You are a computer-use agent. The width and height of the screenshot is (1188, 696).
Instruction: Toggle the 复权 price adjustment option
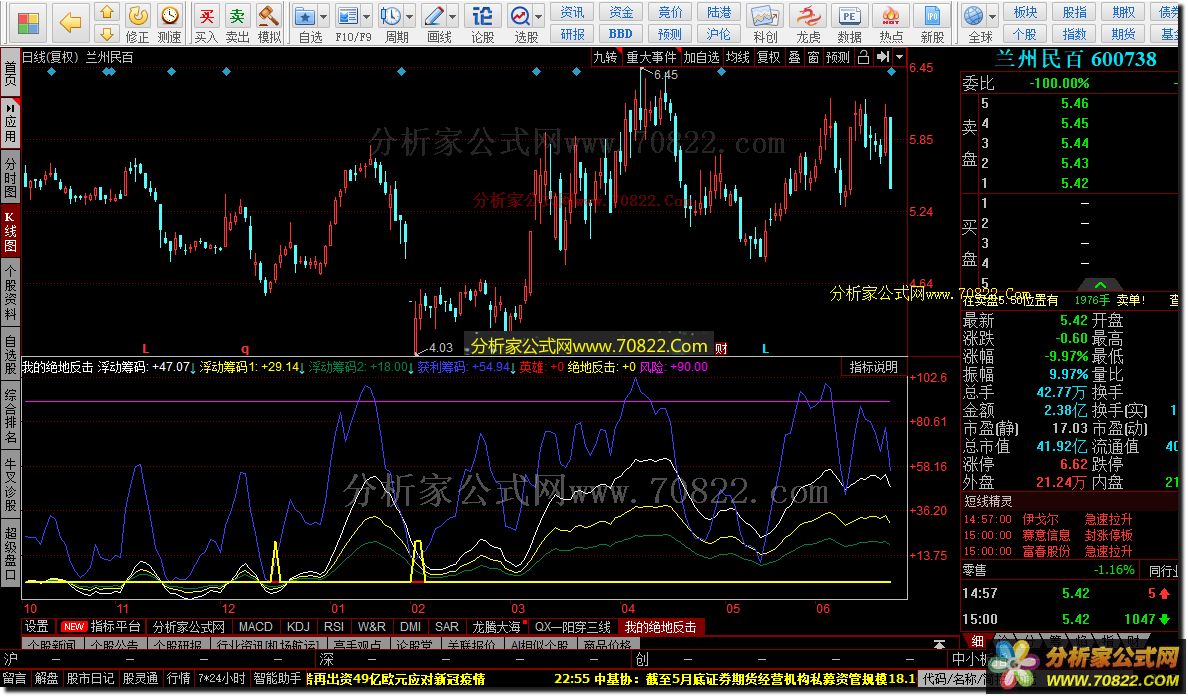(x=768, y=57)
